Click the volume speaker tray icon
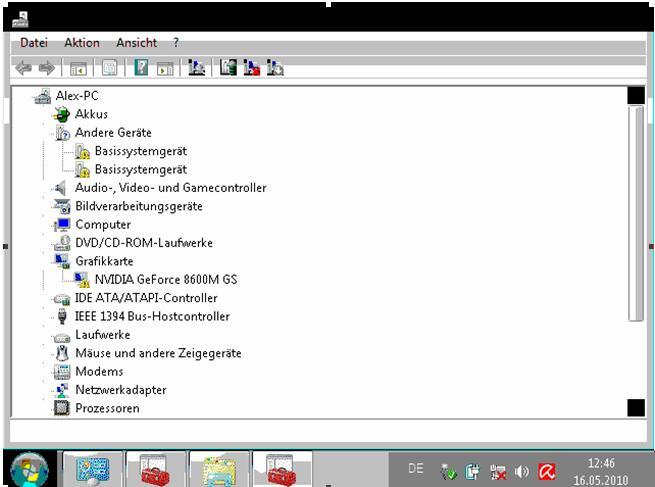The image size is (655, 487). coord(522,472)
